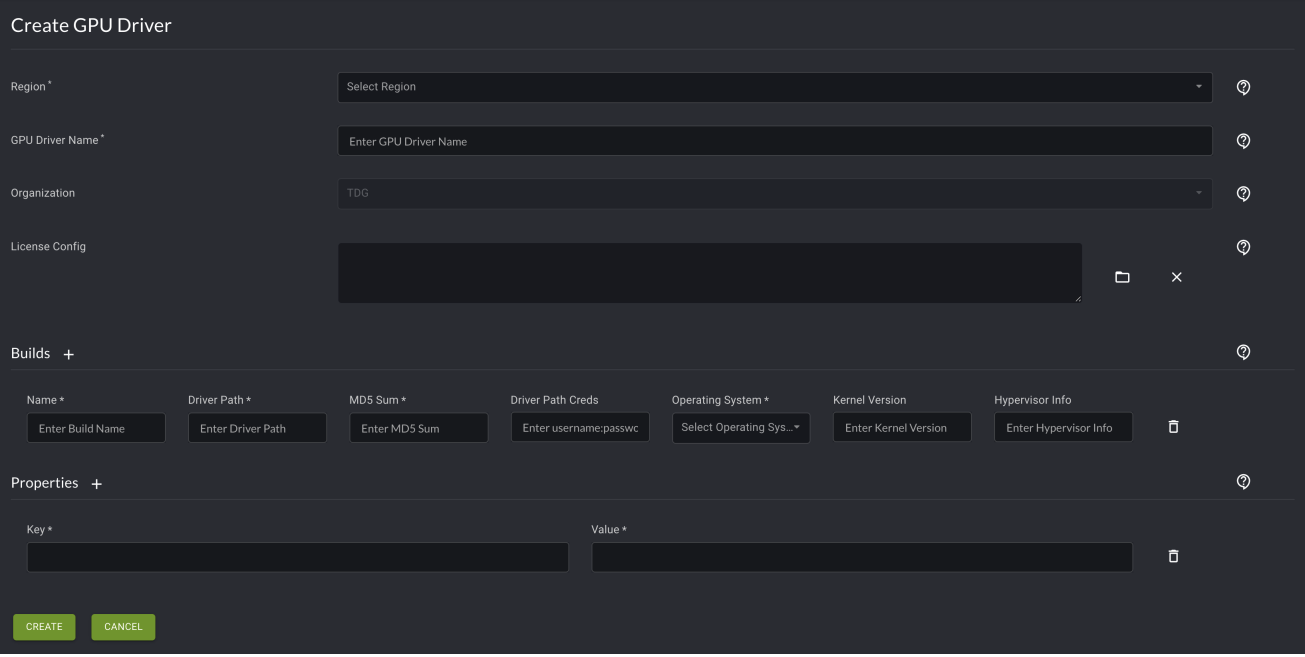The width and height of the screenshot is (1305, 657).
Task: Delete the build row using trash icon
Action: (x=1173, y=427)
